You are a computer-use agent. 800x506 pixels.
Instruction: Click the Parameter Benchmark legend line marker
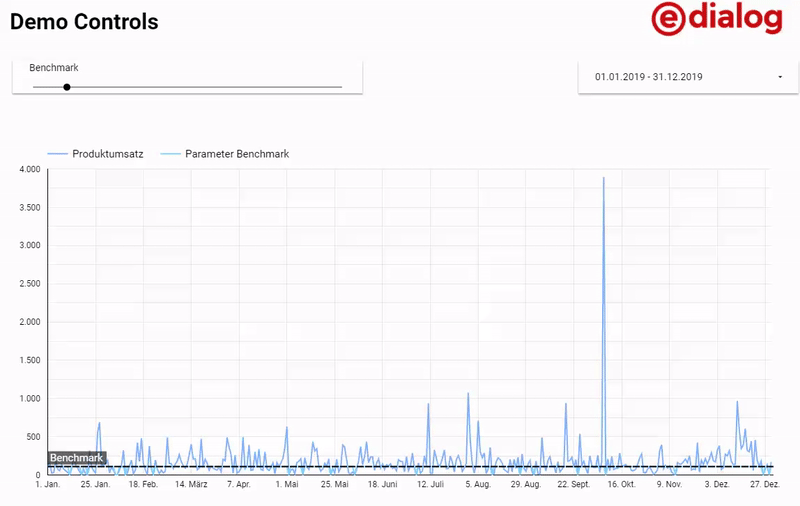coord(171,154)
